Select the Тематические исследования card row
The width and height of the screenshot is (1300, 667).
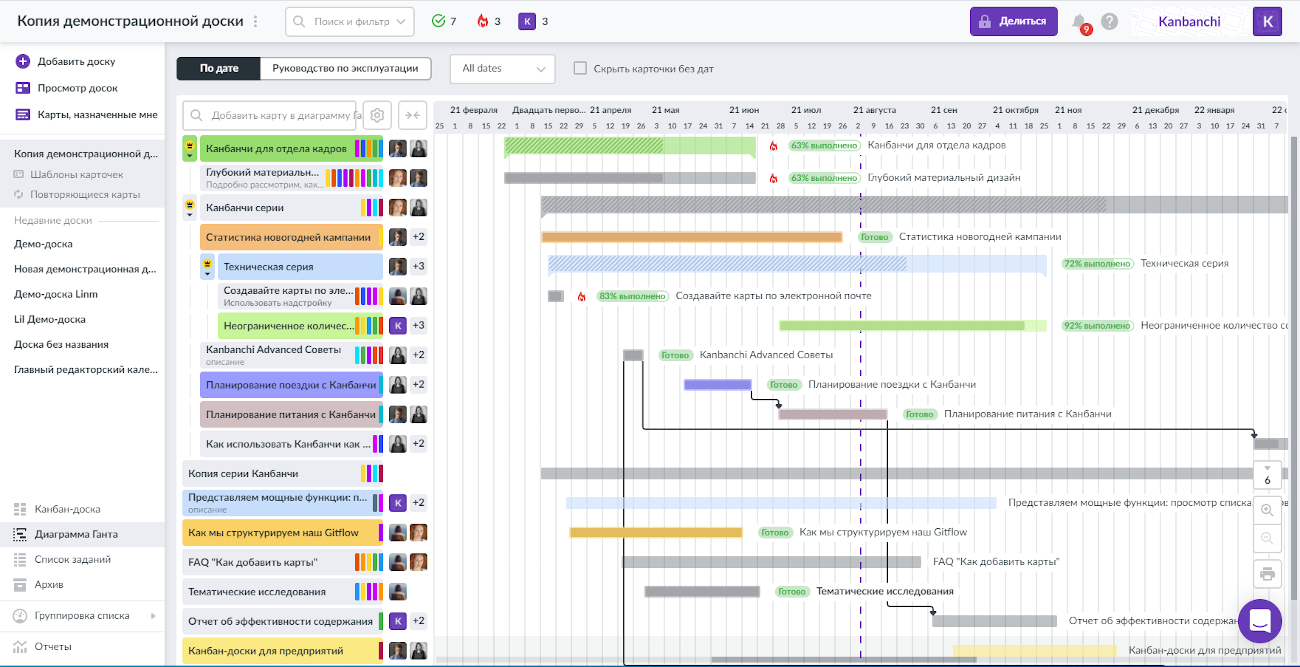(x=282, y=591)
